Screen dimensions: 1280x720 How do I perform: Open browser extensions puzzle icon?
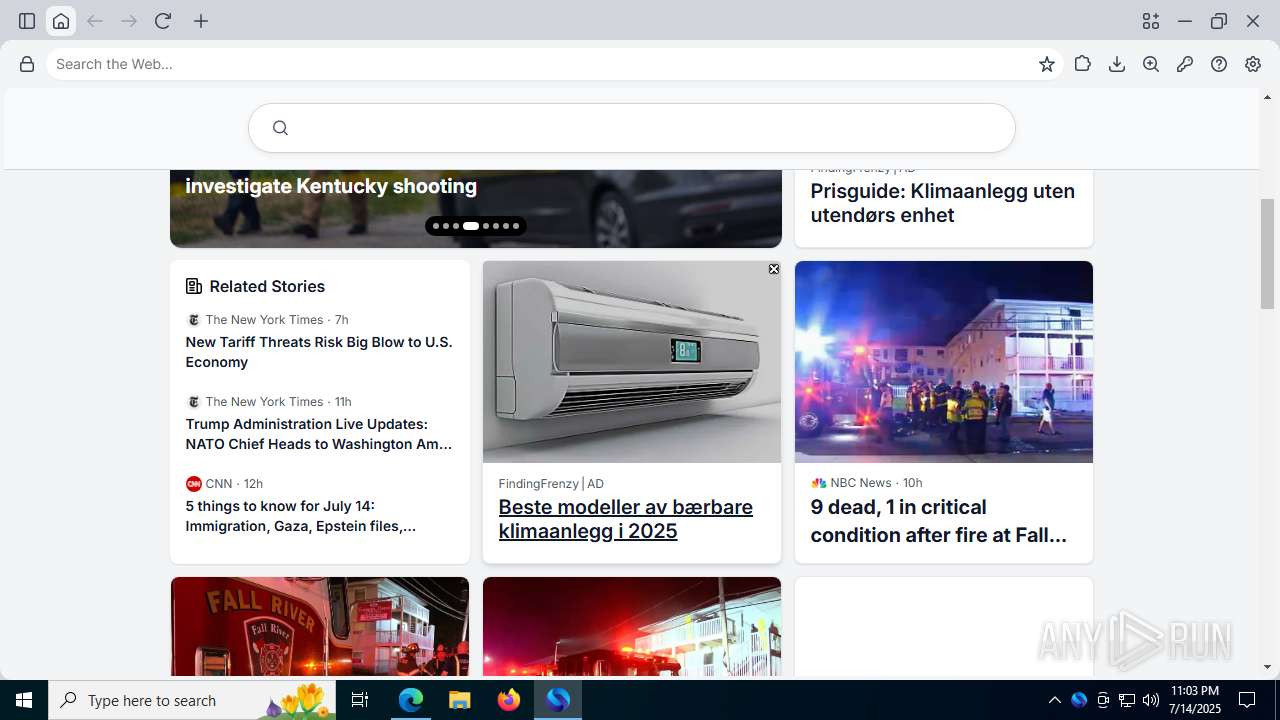[x=1083, y=64]
